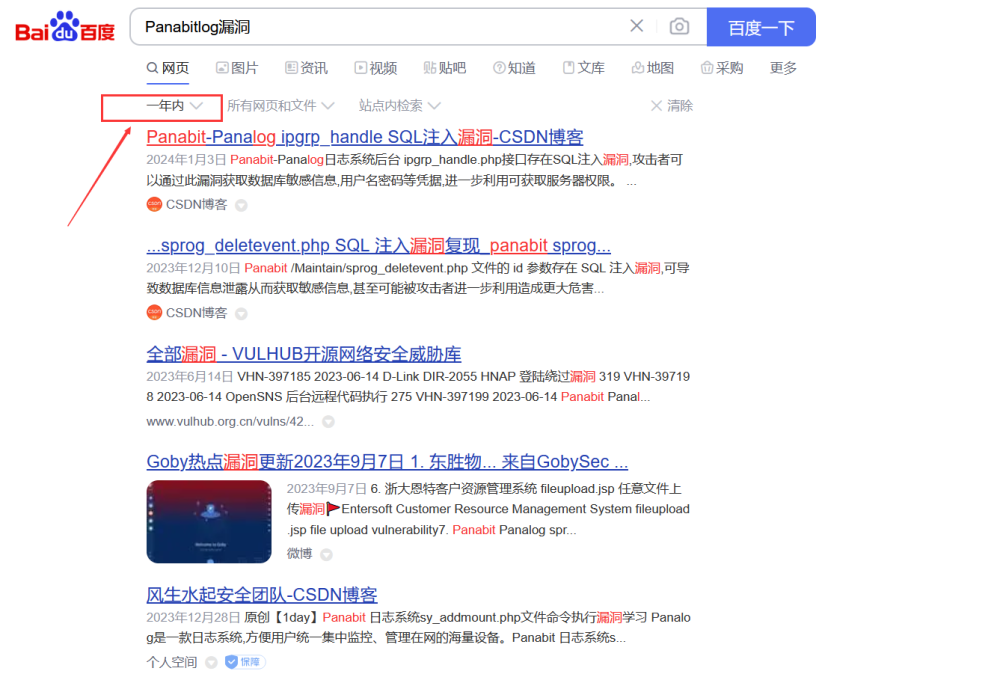Open the 贴吧 tab
Screen dimensions: 1000x686
coord(445,68)
